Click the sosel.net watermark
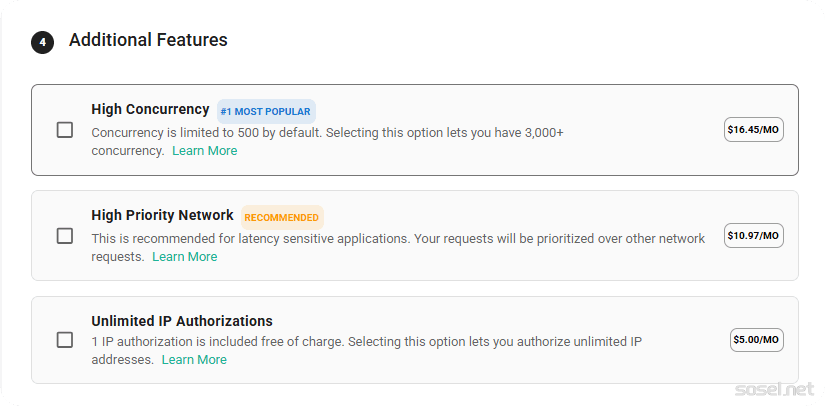The width and height of the screenshot is (825, 406). click(772, 386)
